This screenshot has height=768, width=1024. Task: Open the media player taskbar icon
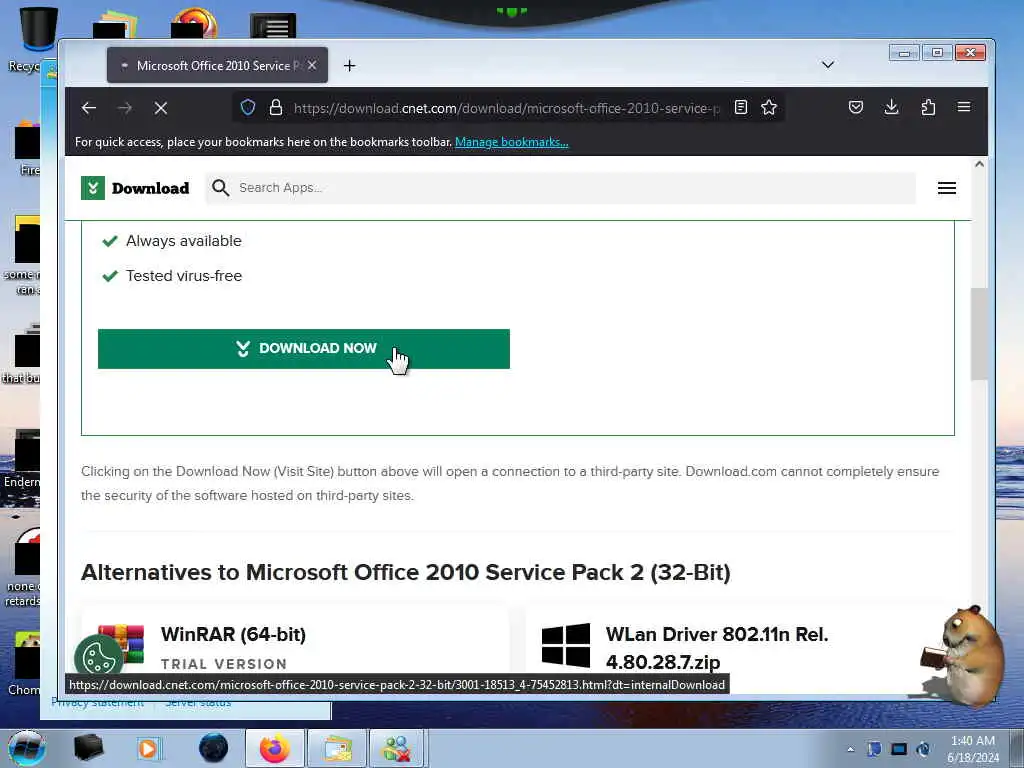[148, 748]
